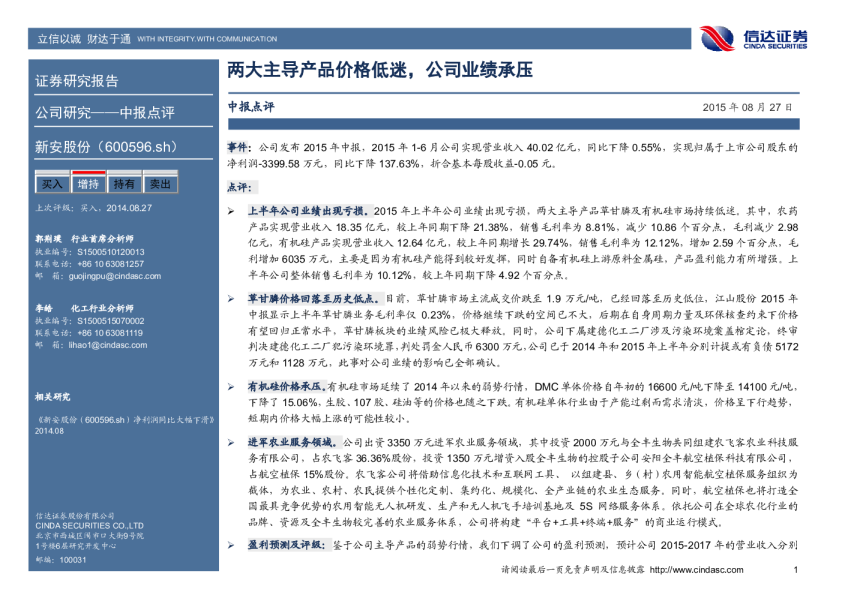Viewport: 842px width, 595px height.
Task: Click the report date 2015年08月27日
Action: pos(747,107)
